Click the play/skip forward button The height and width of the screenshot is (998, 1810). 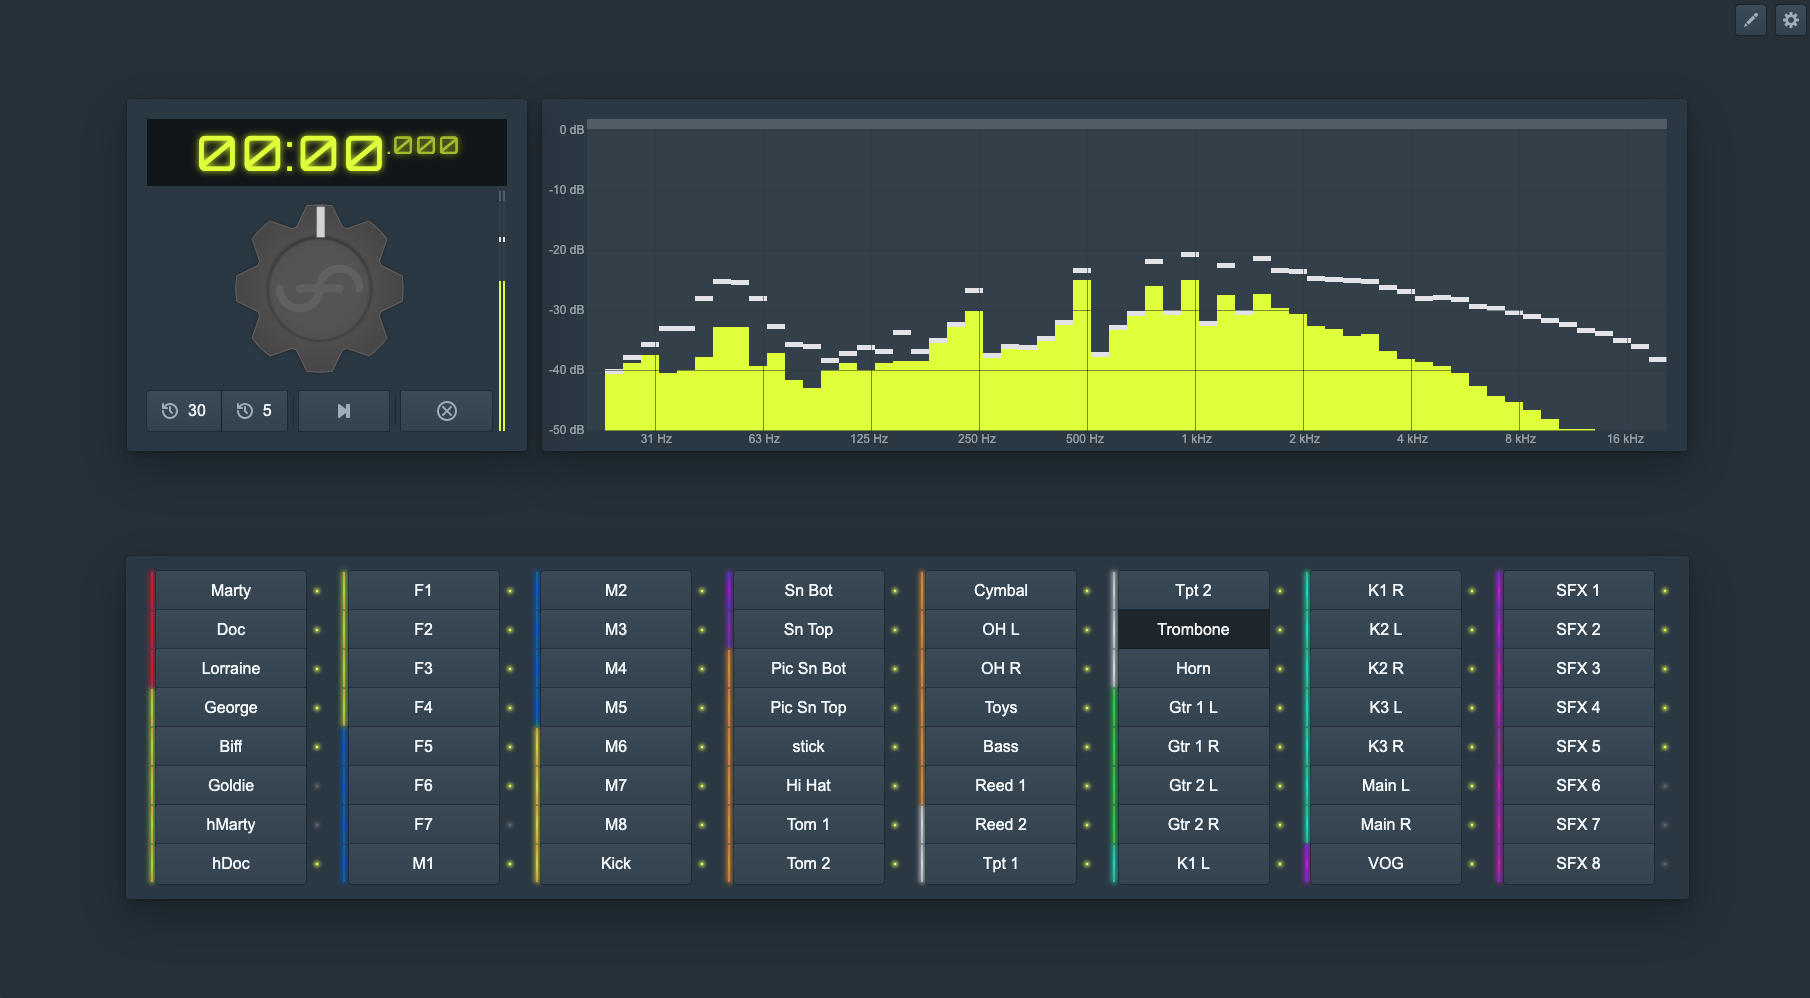coord(344,411)
